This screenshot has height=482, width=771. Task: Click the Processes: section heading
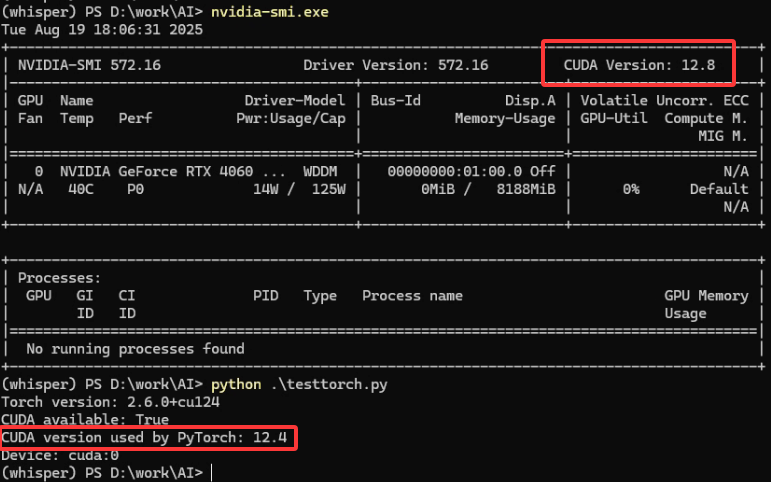point(60,278)
